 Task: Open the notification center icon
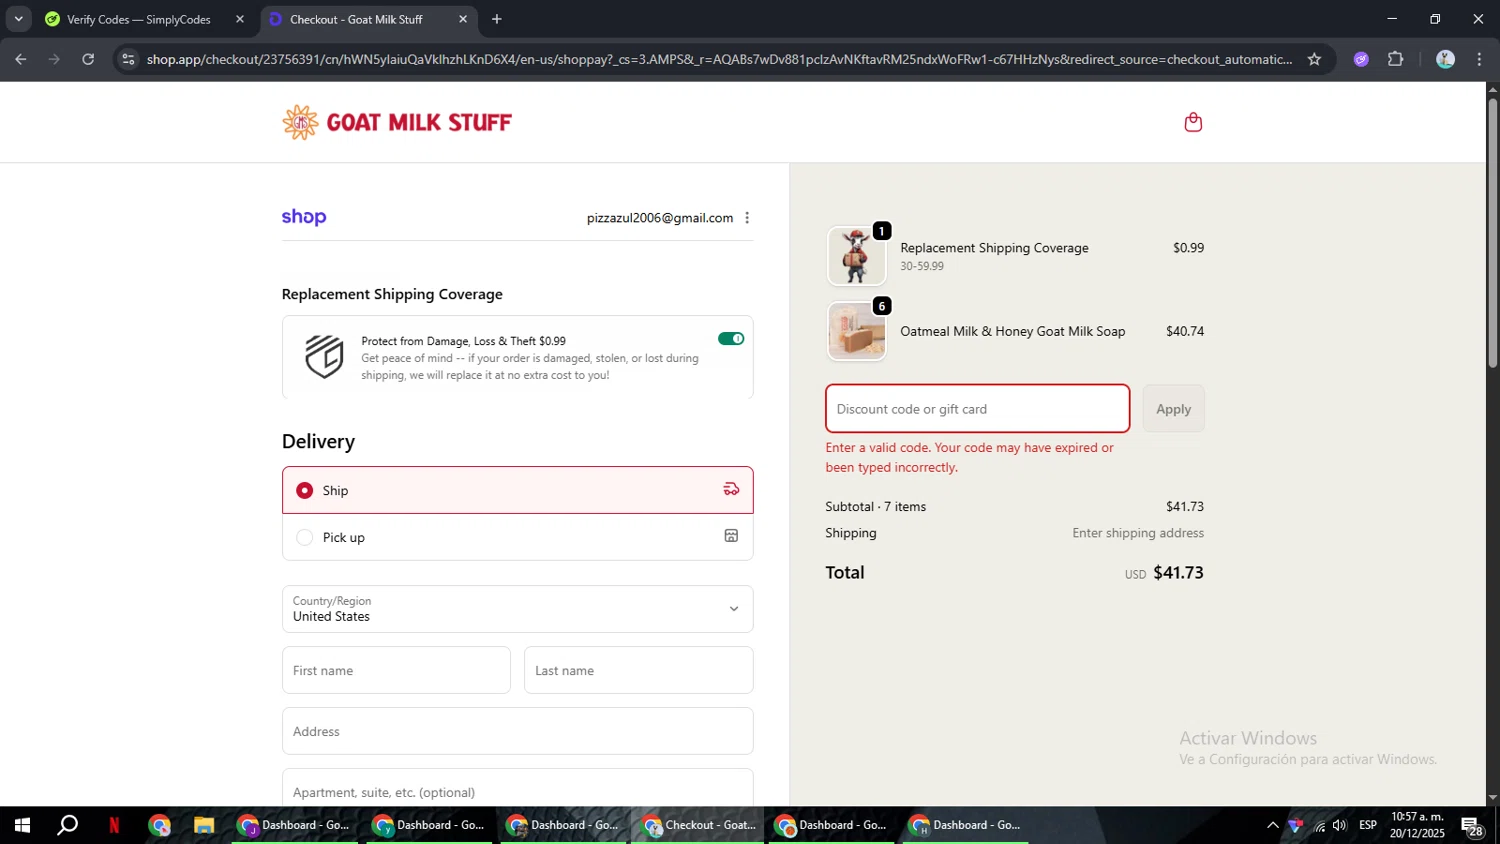tap(1472, 826)
